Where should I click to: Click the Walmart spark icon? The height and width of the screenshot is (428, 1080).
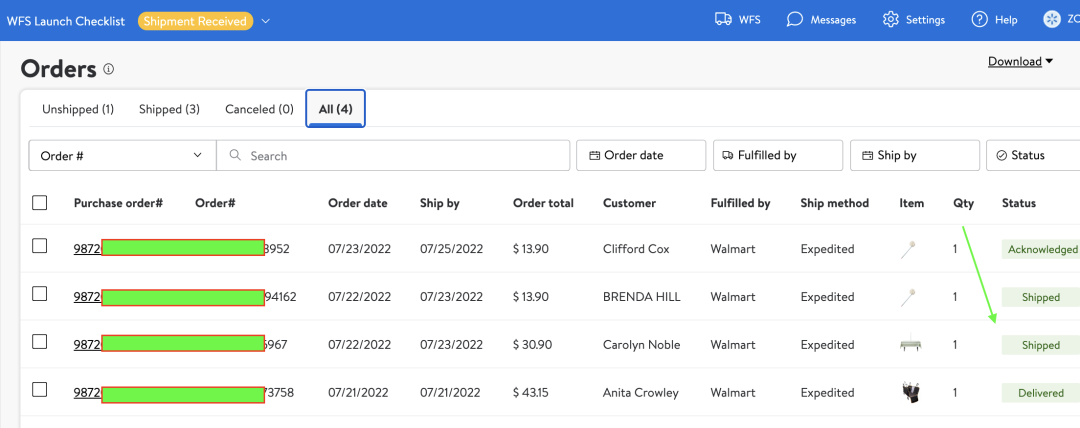[1051, 20]
